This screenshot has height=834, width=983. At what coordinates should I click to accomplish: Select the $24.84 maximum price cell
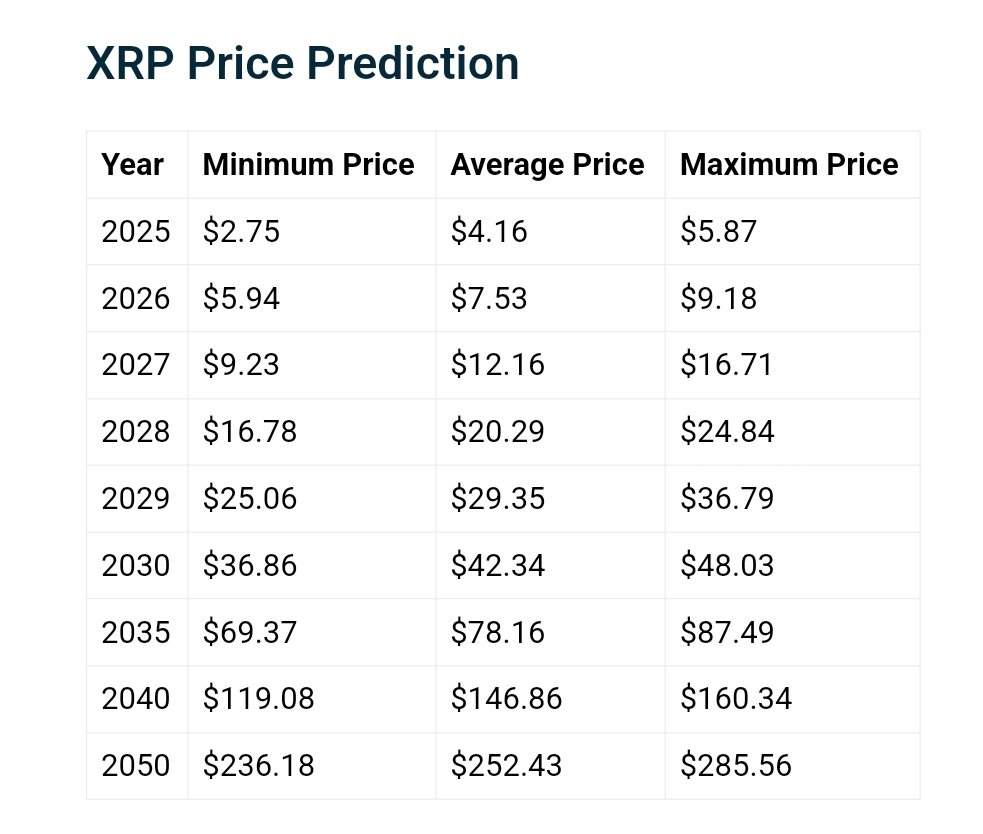(727, 432)
